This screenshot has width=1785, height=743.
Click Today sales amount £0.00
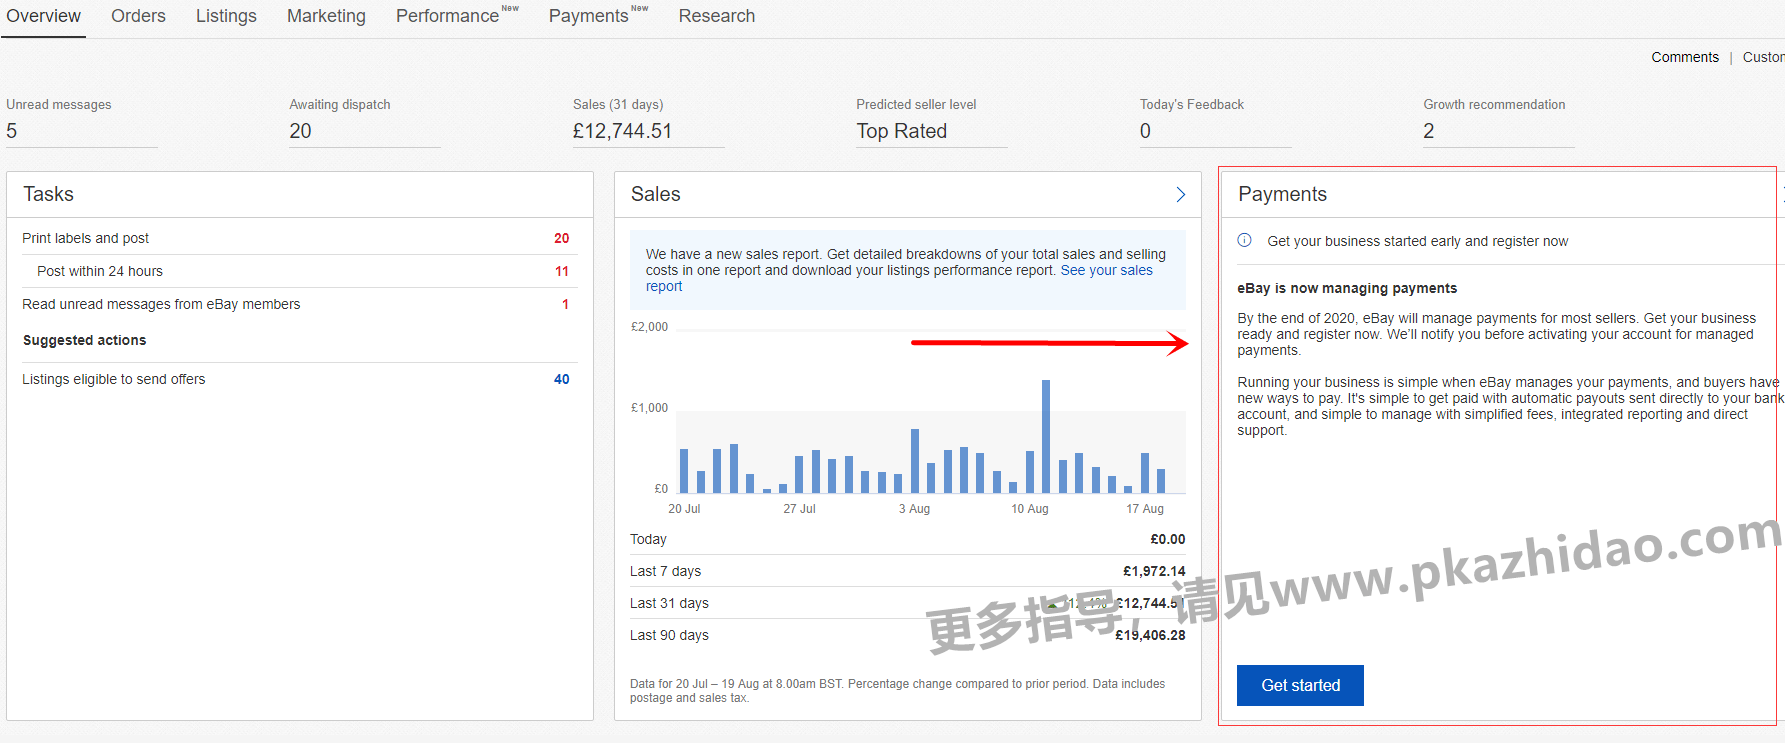coord(1167,539)
